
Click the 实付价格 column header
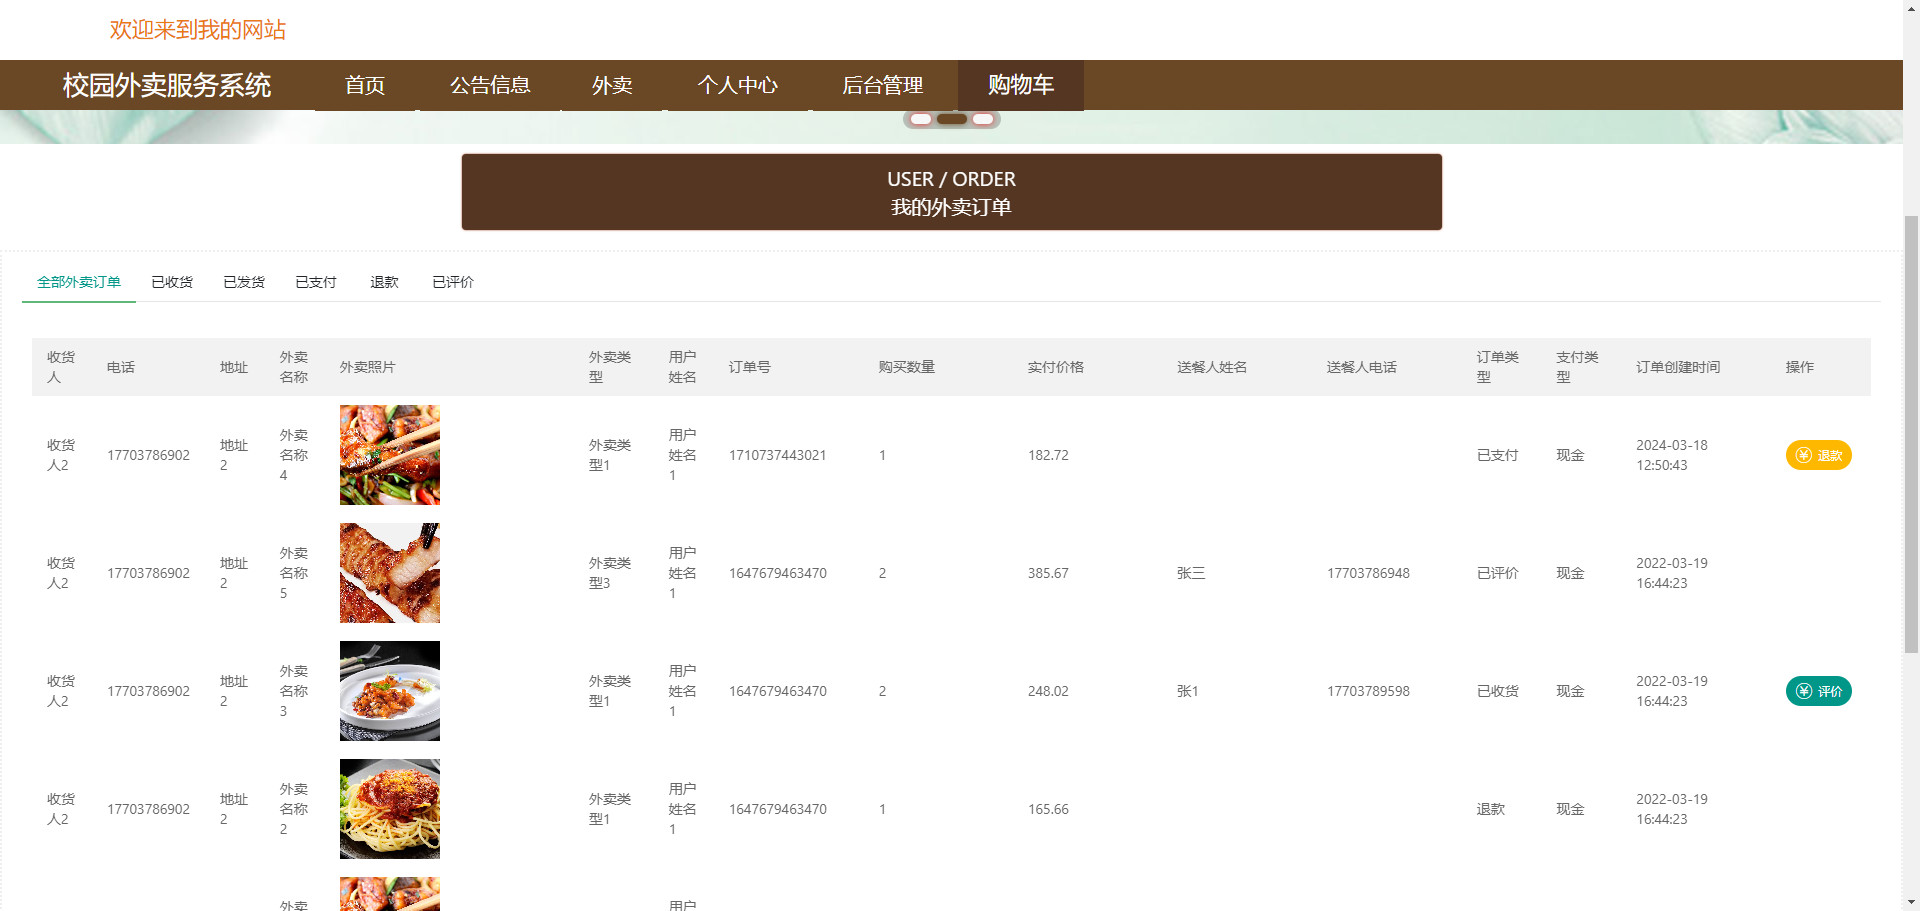[1056, 367]
